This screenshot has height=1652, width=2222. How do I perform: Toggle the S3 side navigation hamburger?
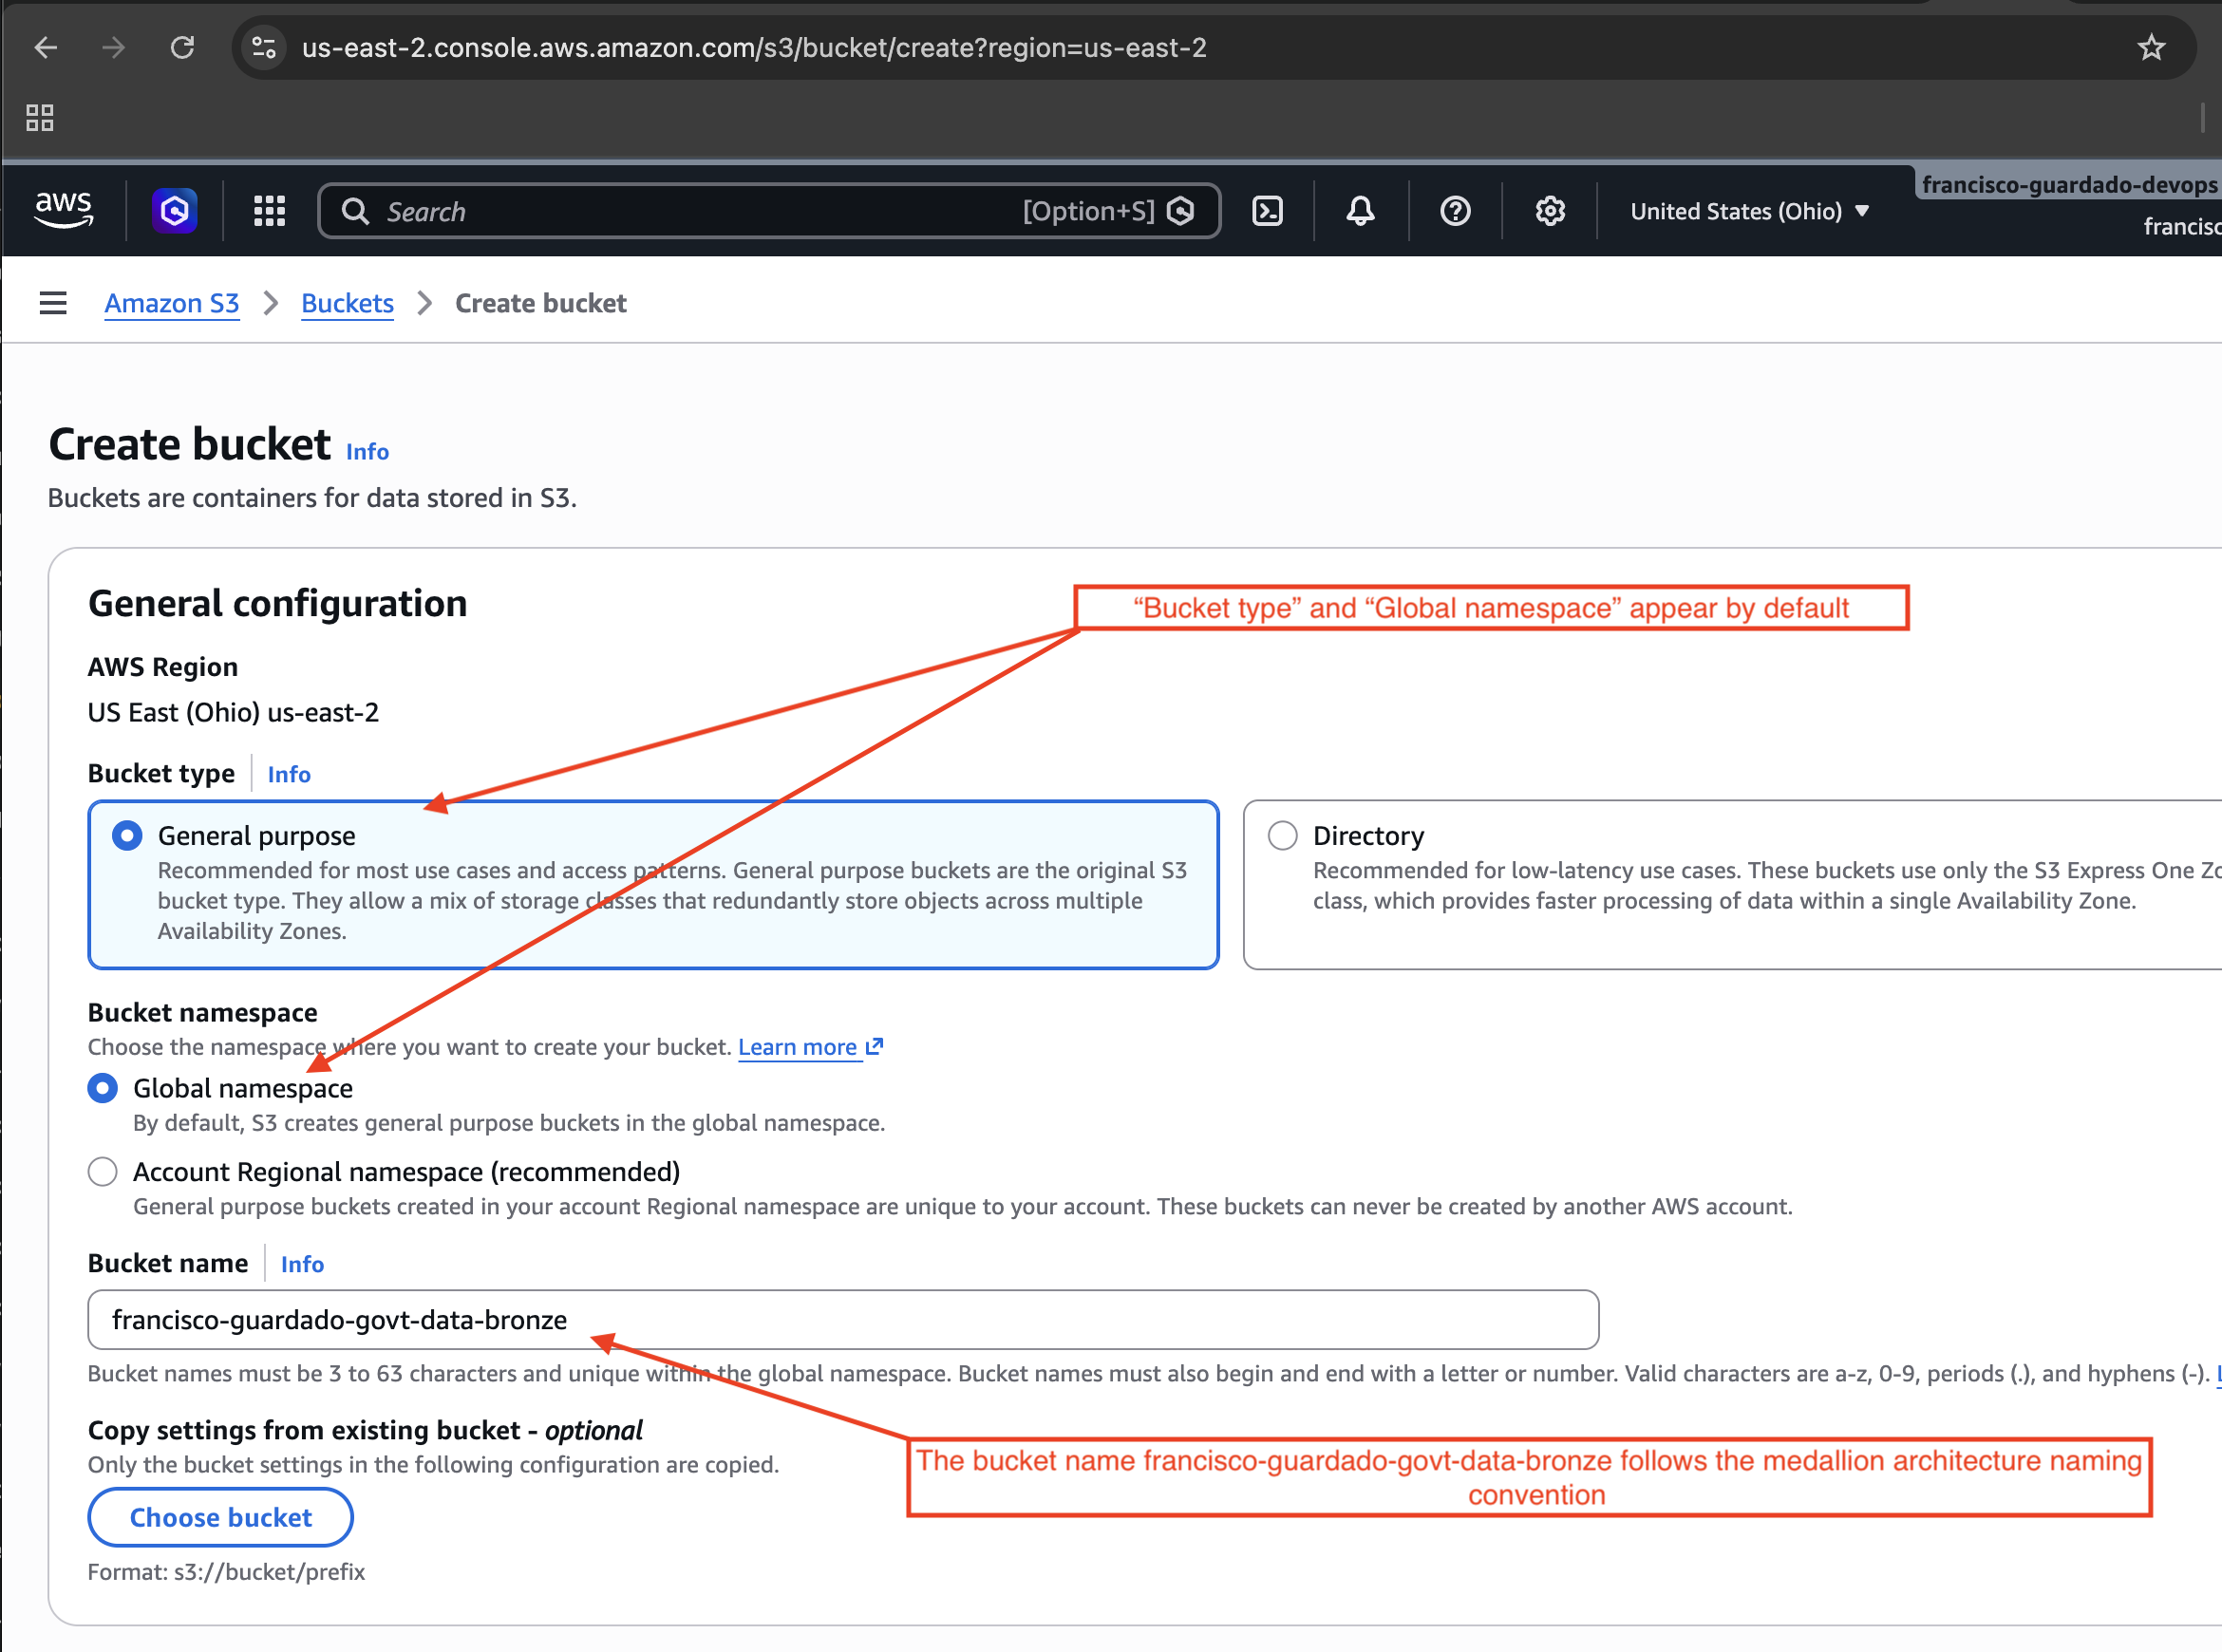coord(53,303)
